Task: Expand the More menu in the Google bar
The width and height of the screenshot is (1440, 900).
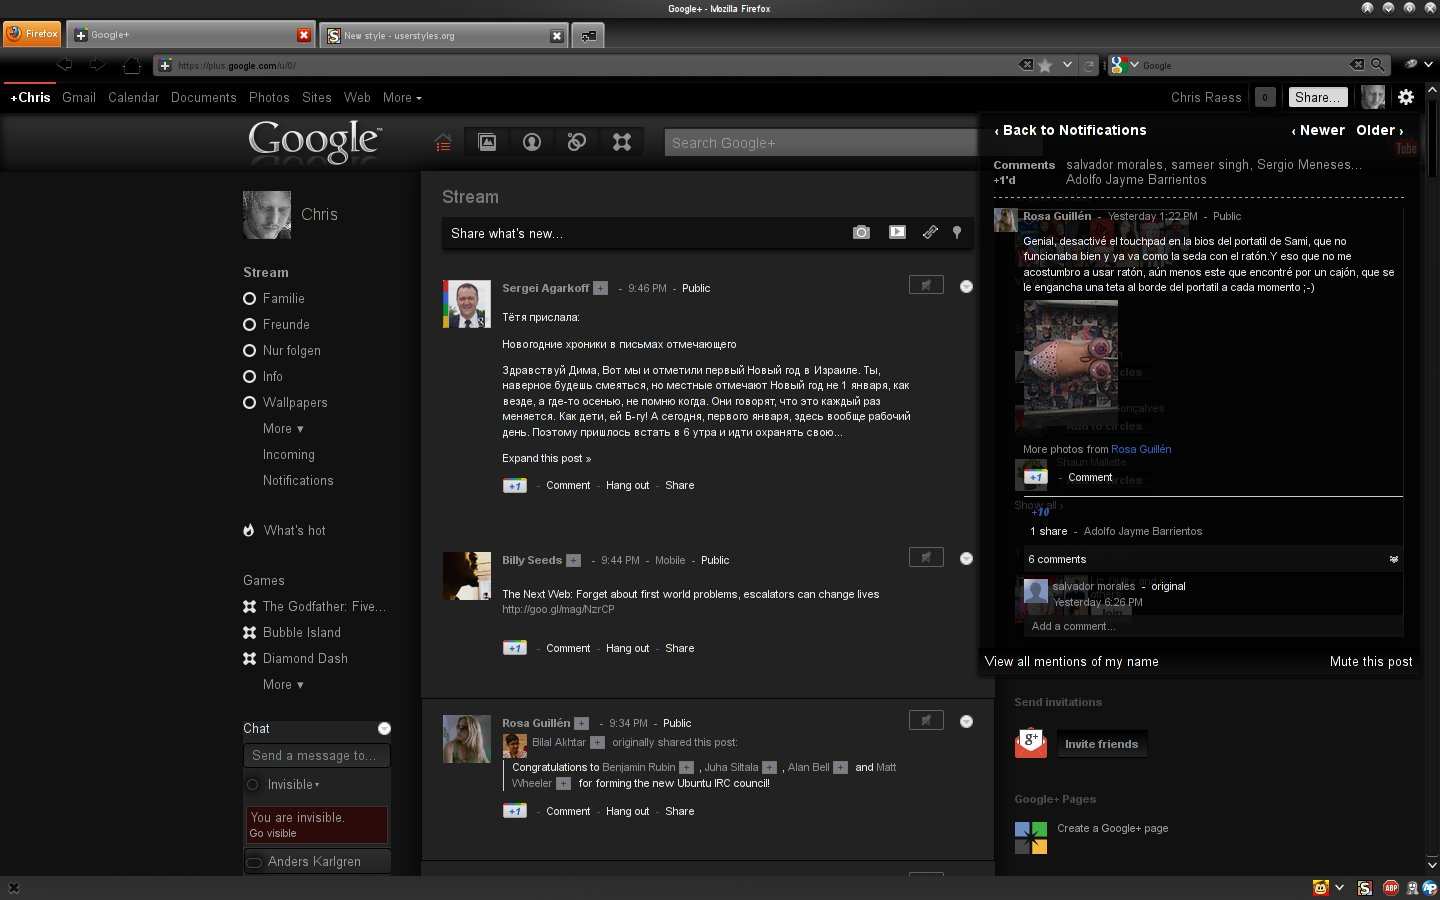Action: 402,97
